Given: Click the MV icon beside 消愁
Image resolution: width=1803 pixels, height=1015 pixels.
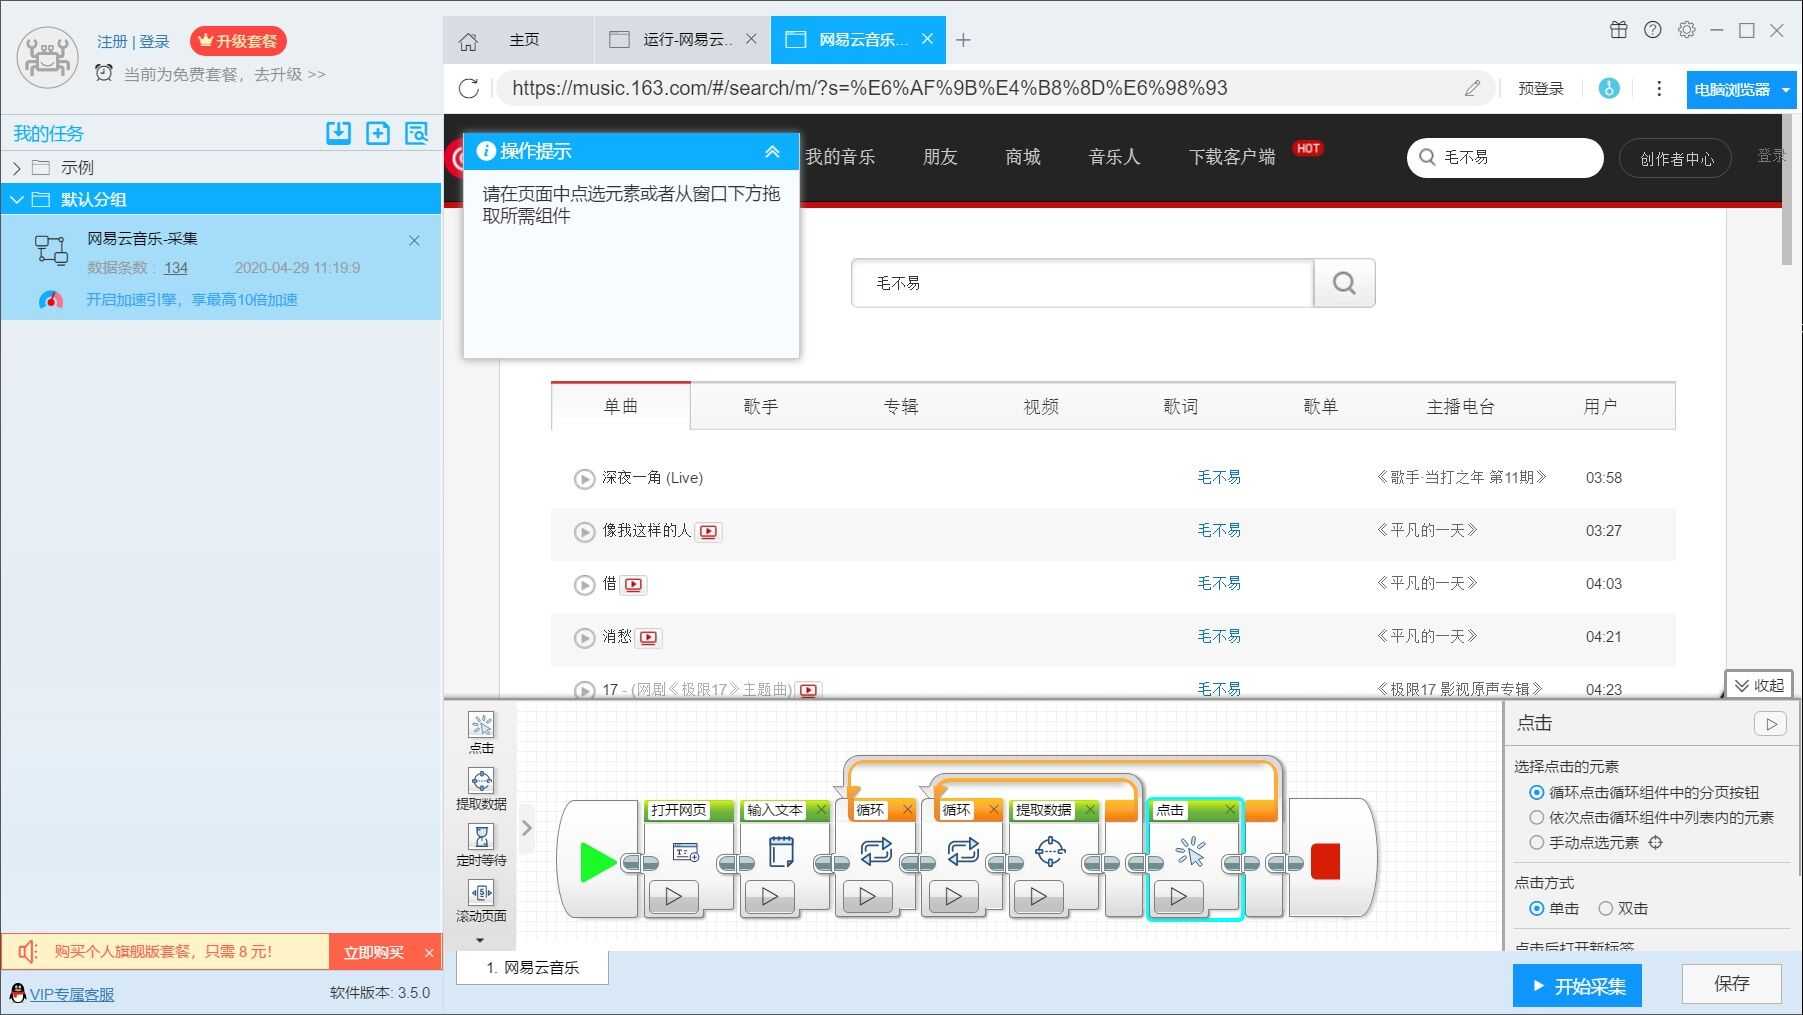Looking at the screenshot, I should click(648, 638).
